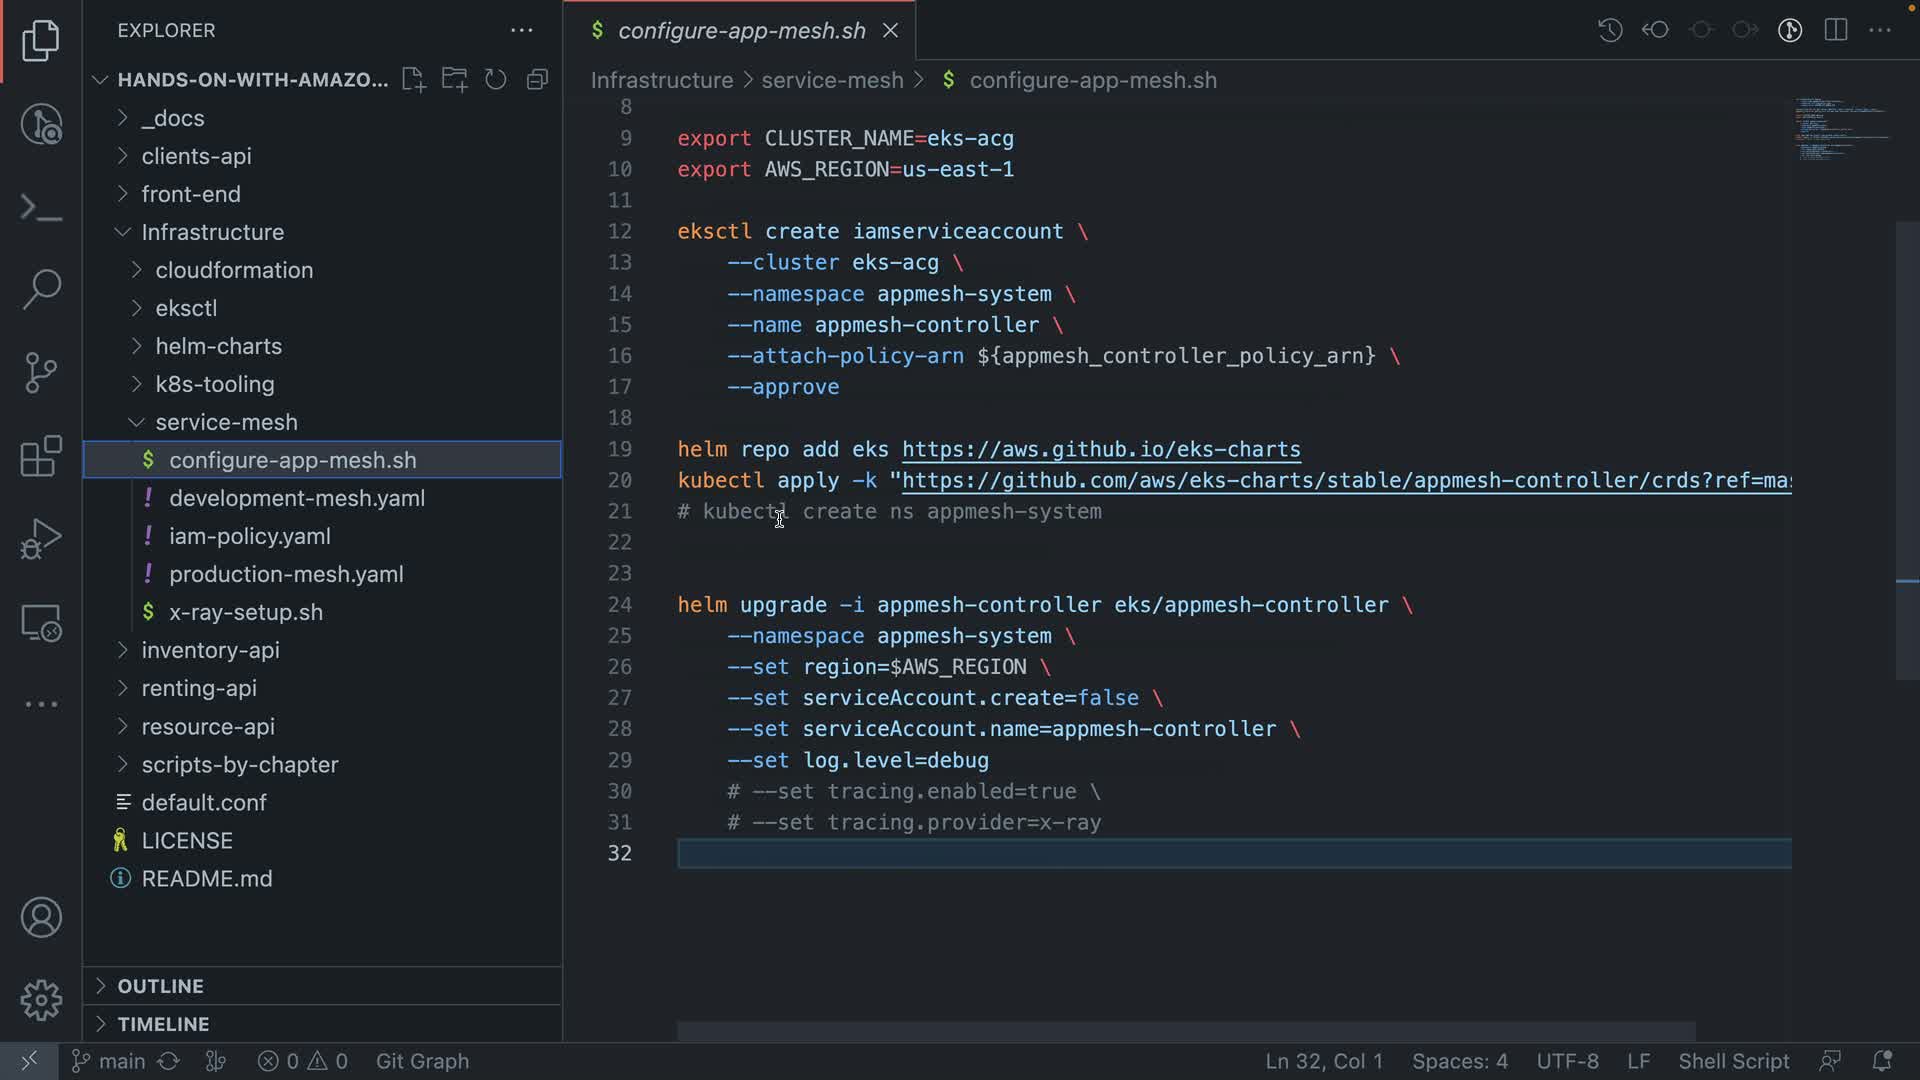Open the eks-charts GitHub link
Viewport: 1920px width, 1080px height.
pos(1100,450)
